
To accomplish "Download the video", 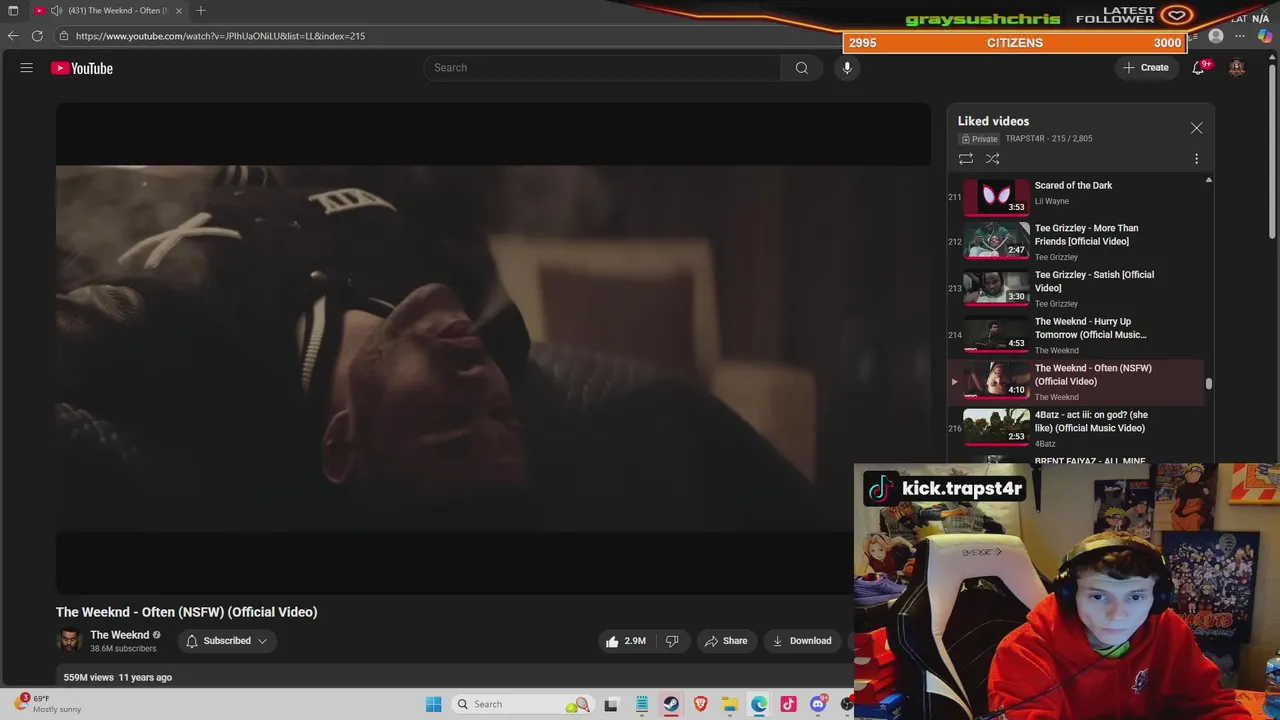I will pos(802,641).
